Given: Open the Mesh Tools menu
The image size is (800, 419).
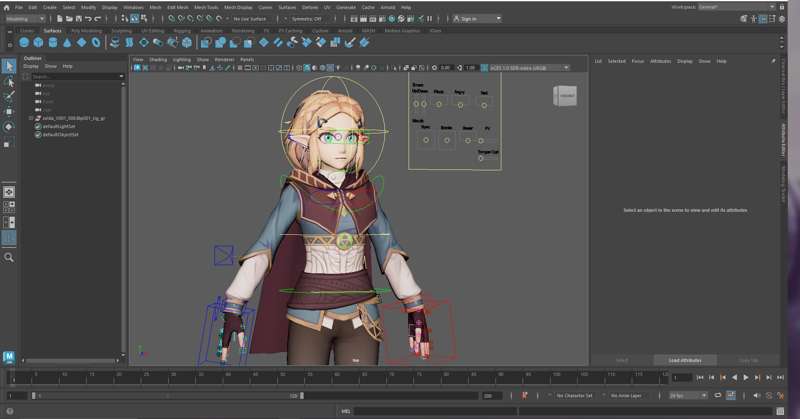Looking at the screenshot, I should 206,8.
